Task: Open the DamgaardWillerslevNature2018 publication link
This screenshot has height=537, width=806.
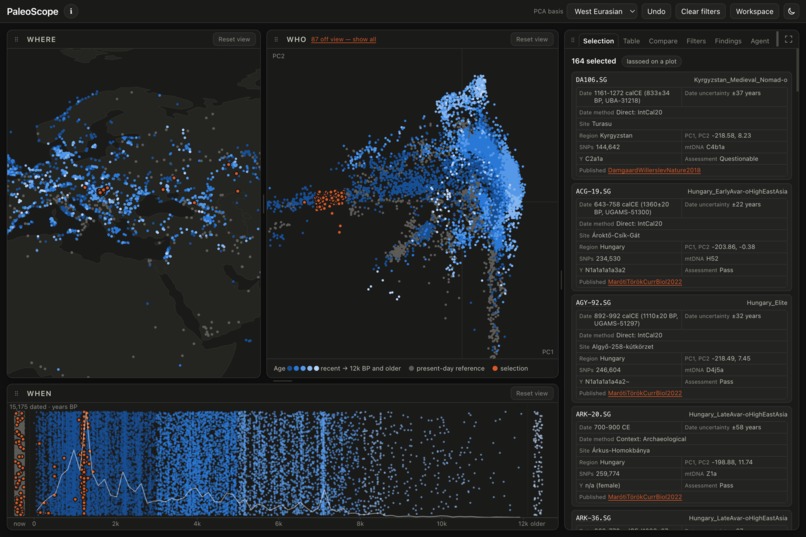Action: (x=654, y=170)
